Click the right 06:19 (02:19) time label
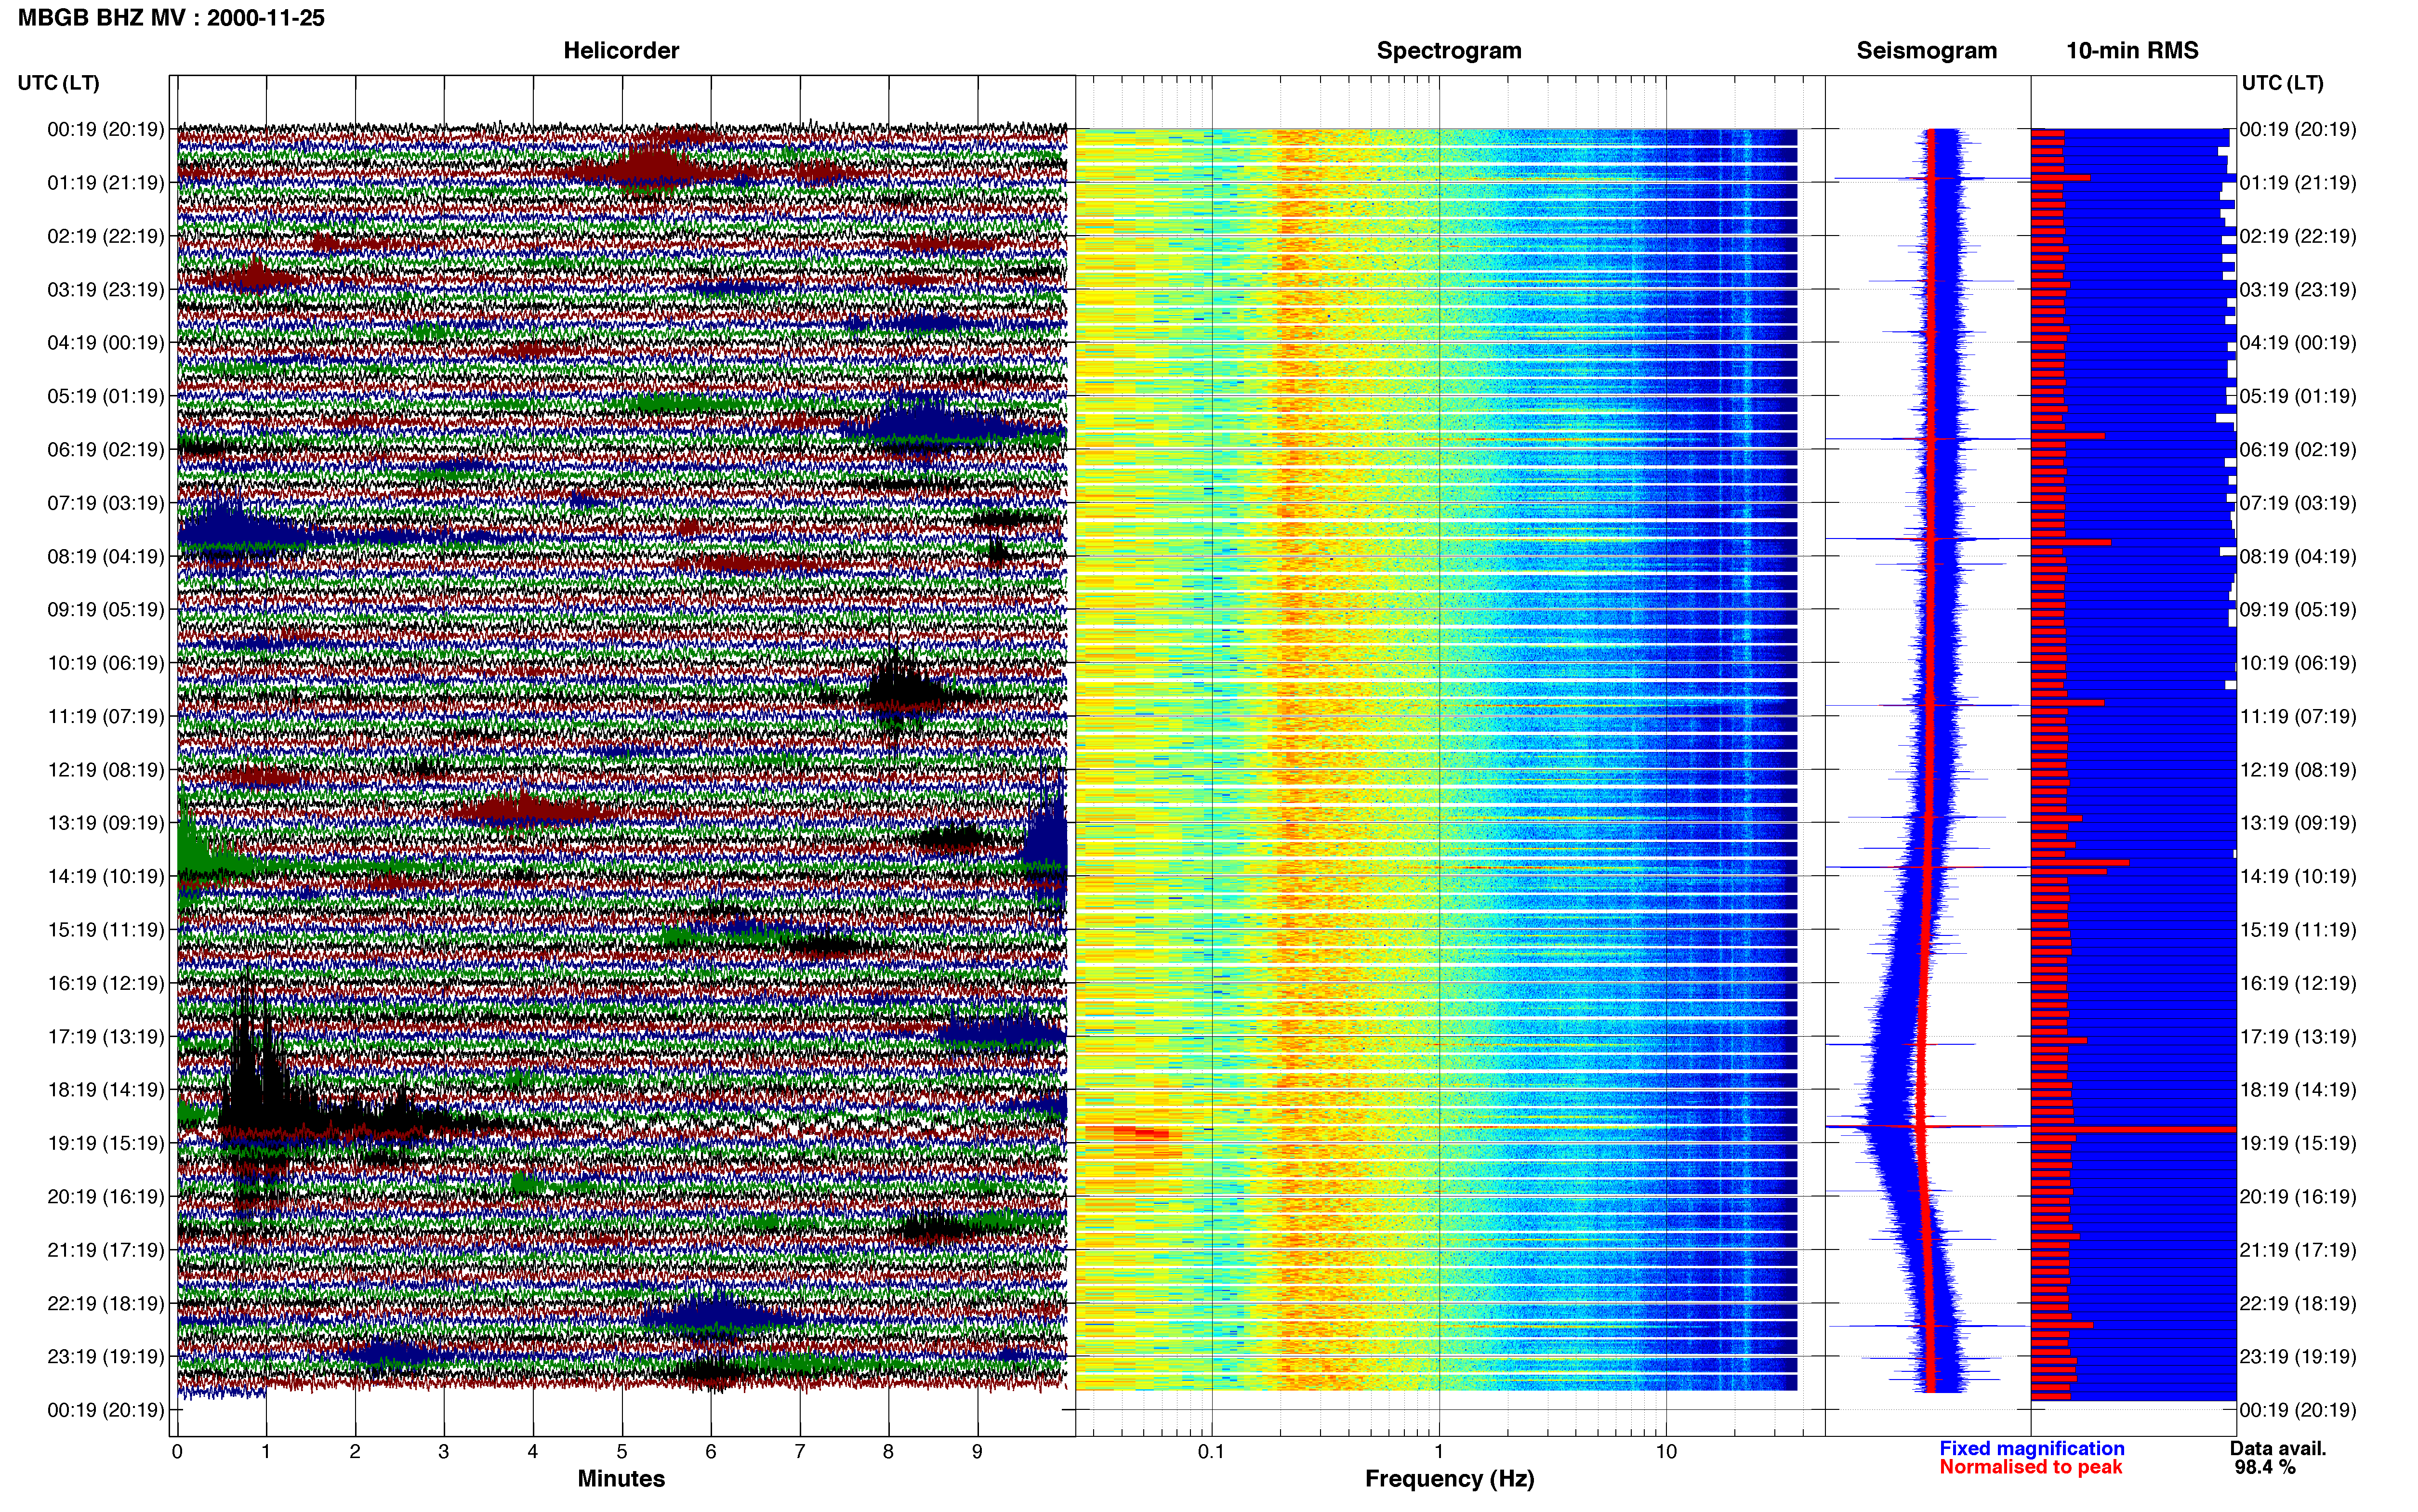Image resolution: width=2418 pixels, height=1512 pixels. pos(2298,450)
